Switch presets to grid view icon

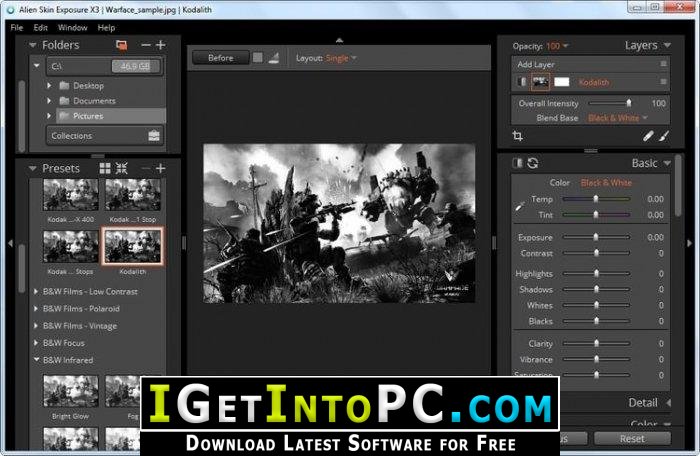pos(105,168)
